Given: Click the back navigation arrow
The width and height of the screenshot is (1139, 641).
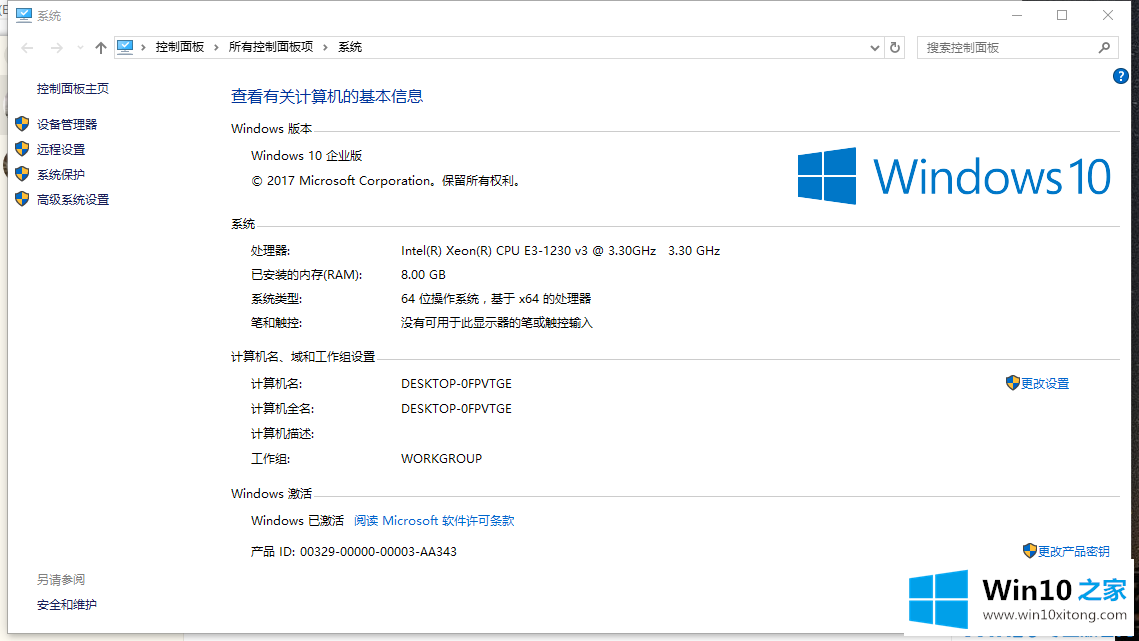Looking at the screenshot, I should (x=27, y=48).
